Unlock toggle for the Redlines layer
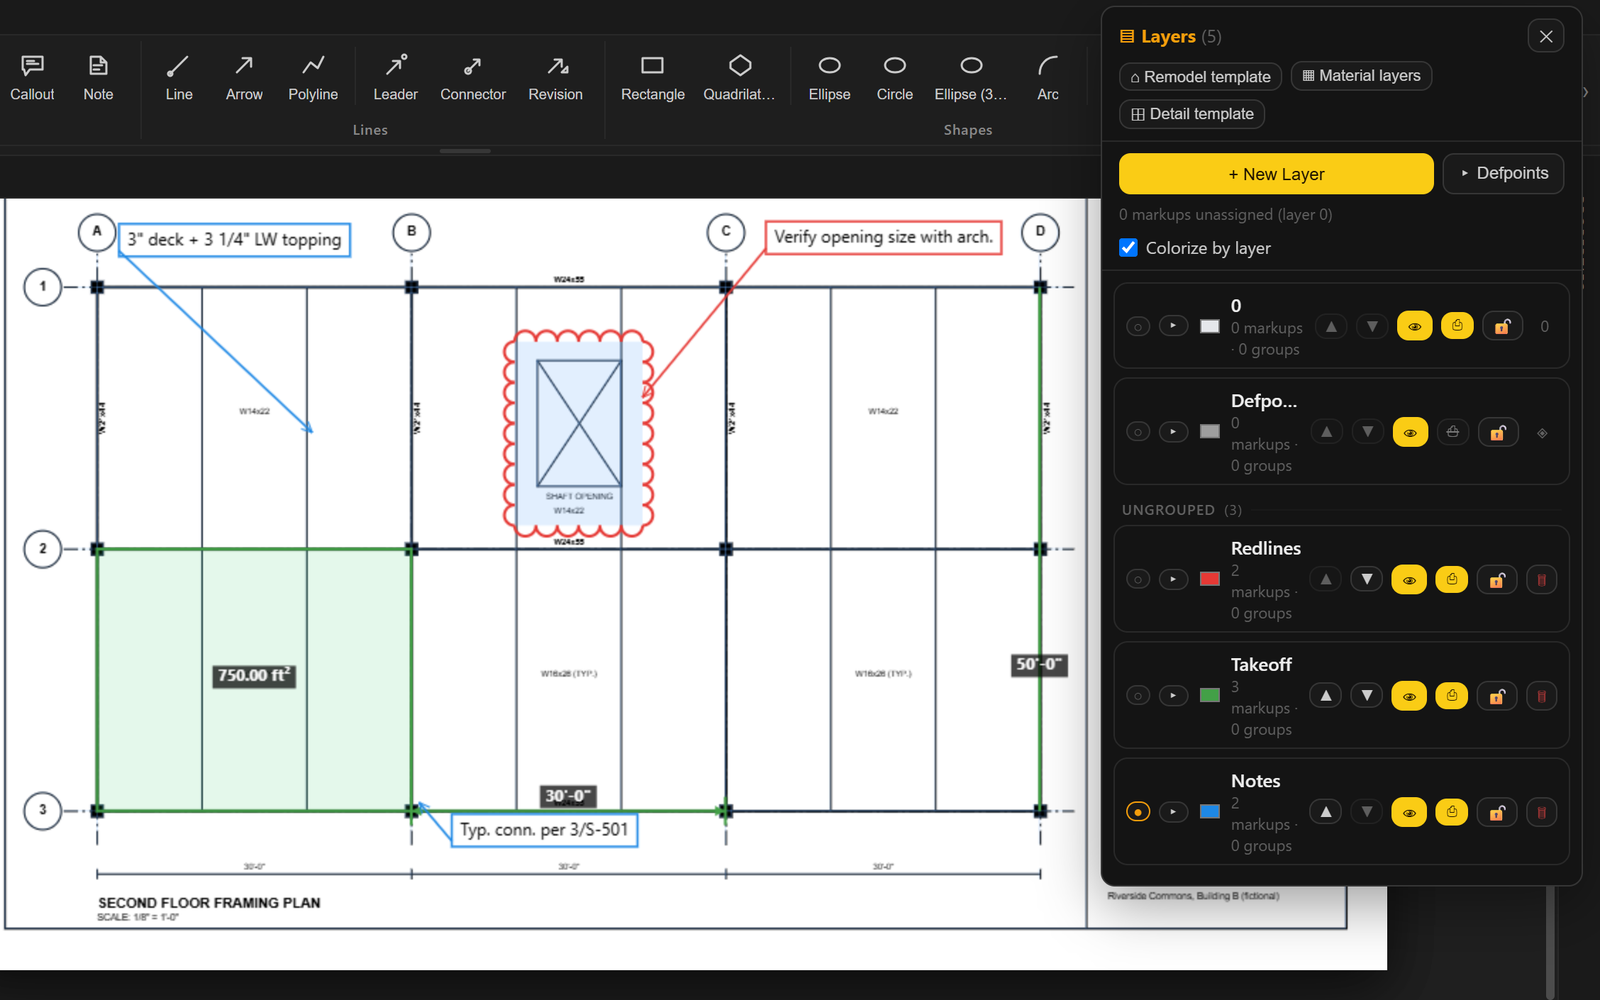This screenshot has width=1600, height=1000. (1498, 580)
